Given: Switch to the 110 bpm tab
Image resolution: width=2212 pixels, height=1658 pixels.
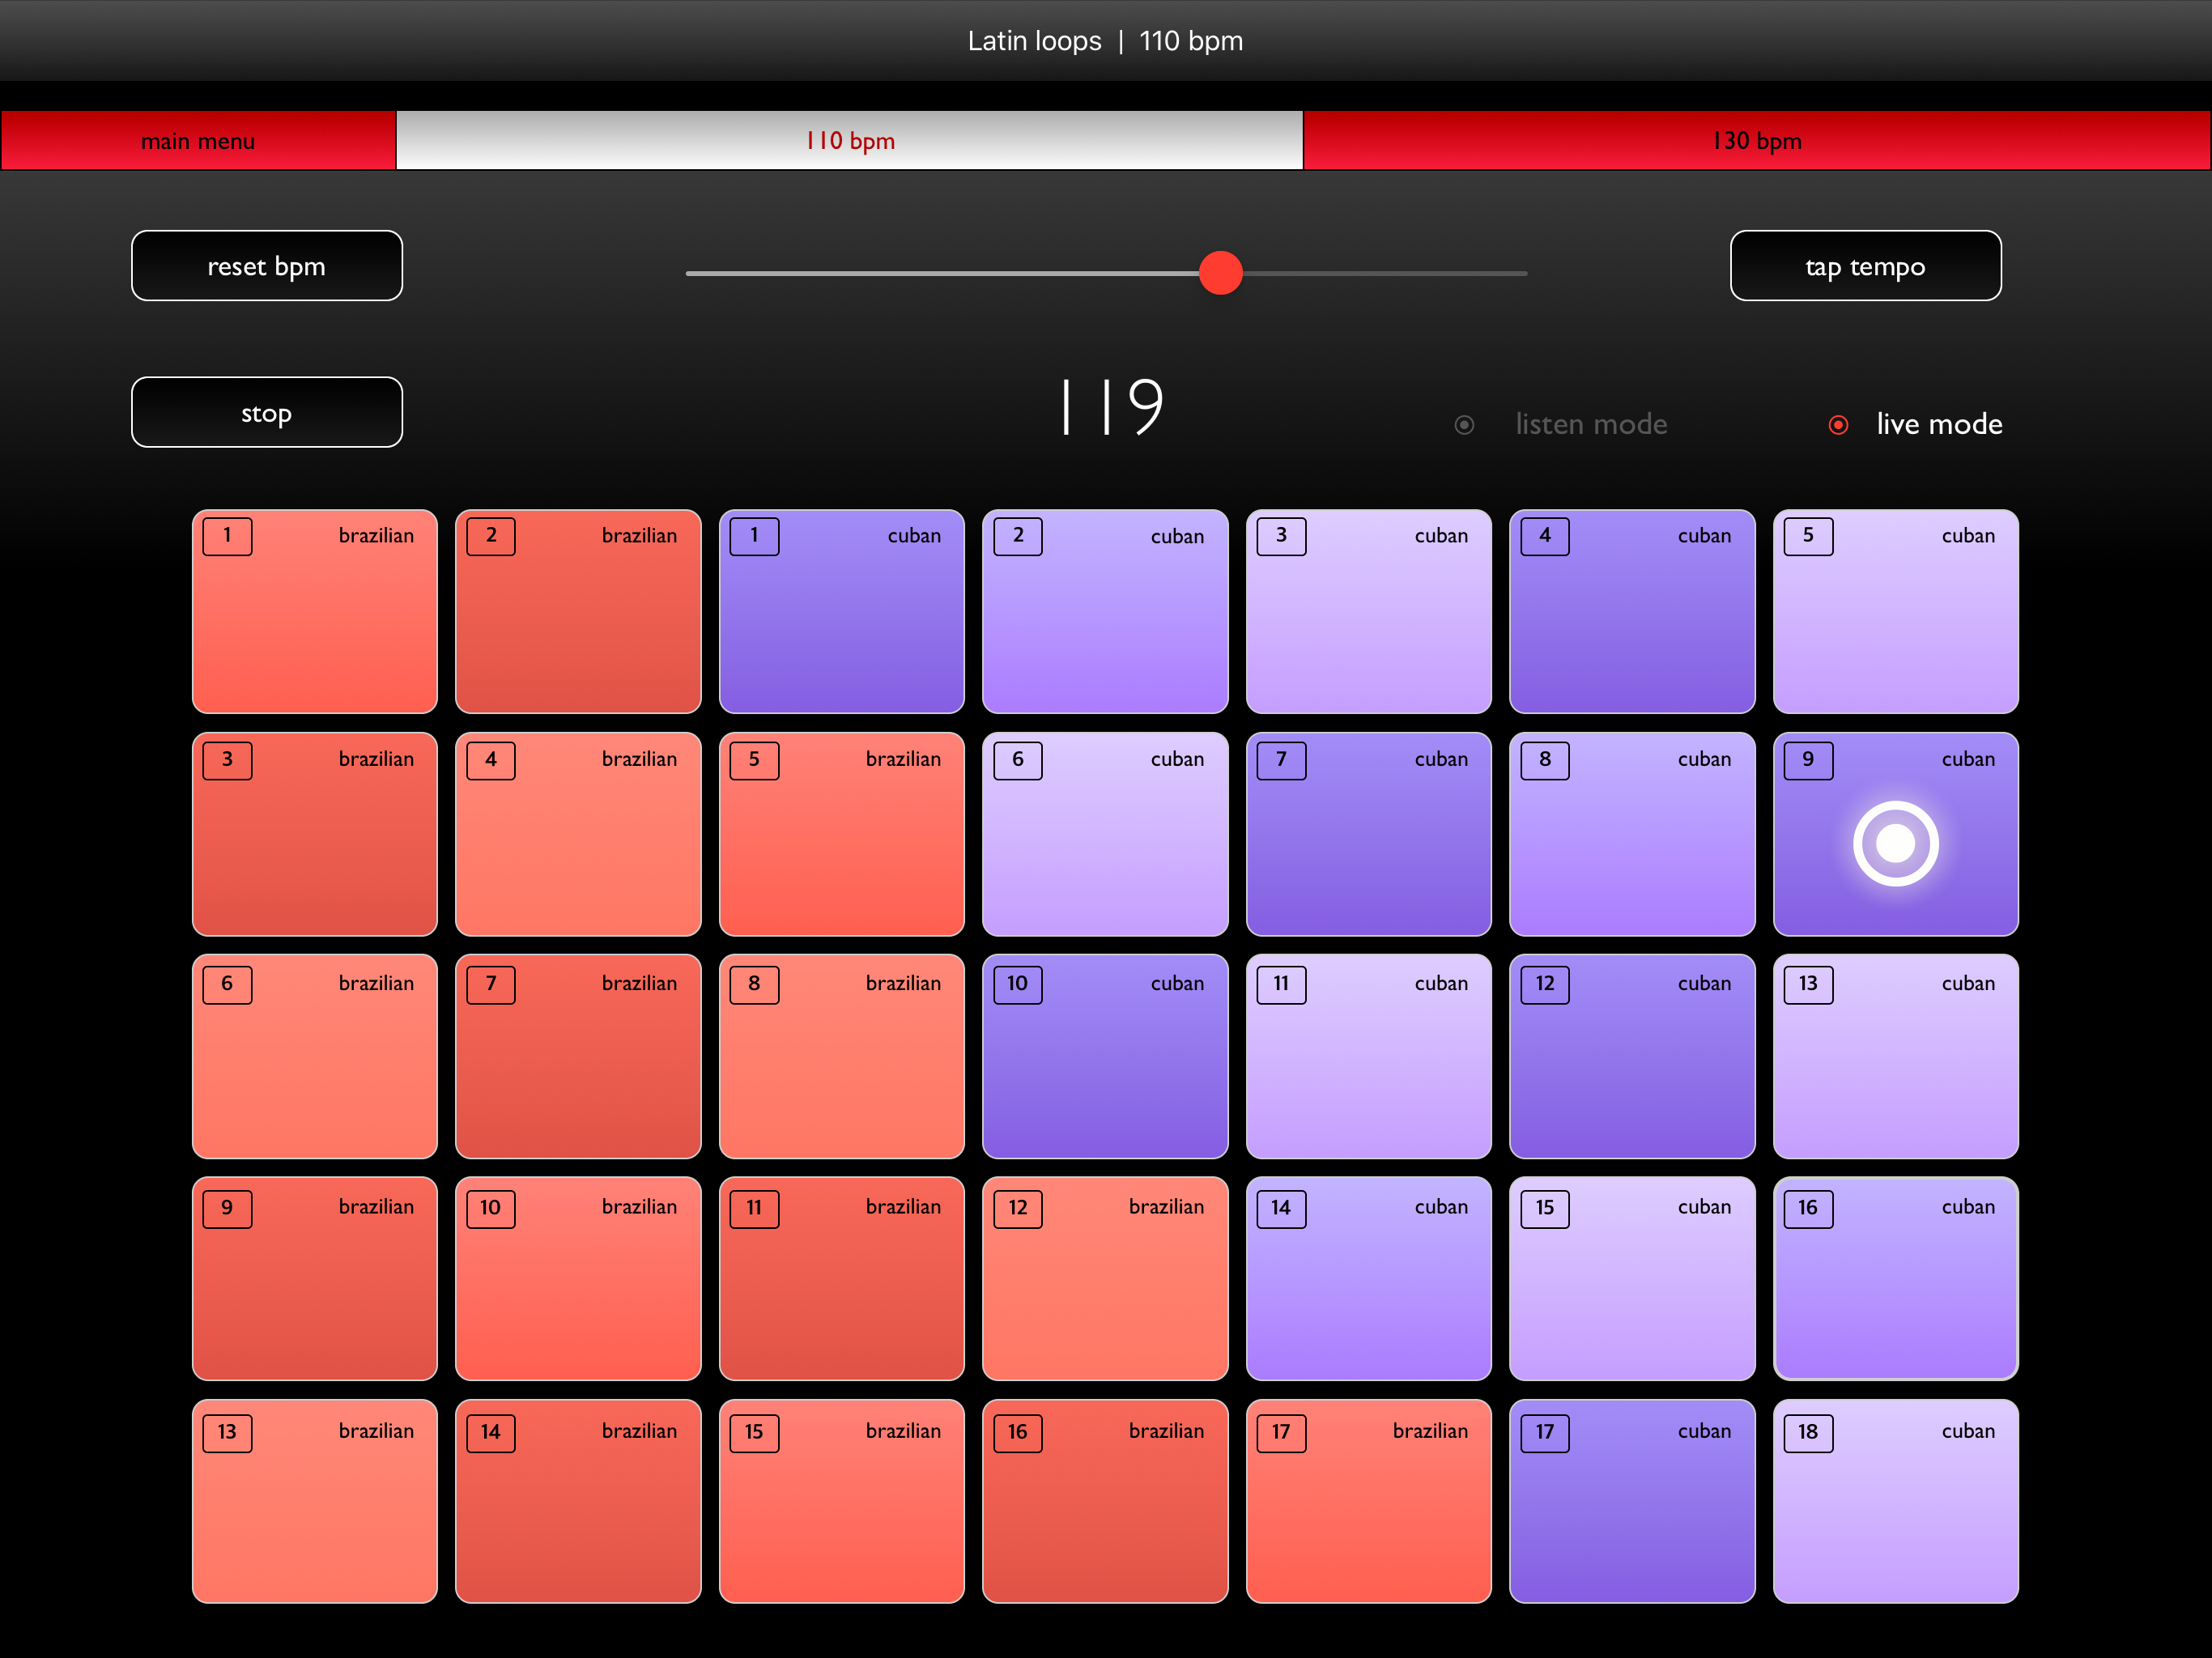Looking at the screenshot, I should coord(849,141).
